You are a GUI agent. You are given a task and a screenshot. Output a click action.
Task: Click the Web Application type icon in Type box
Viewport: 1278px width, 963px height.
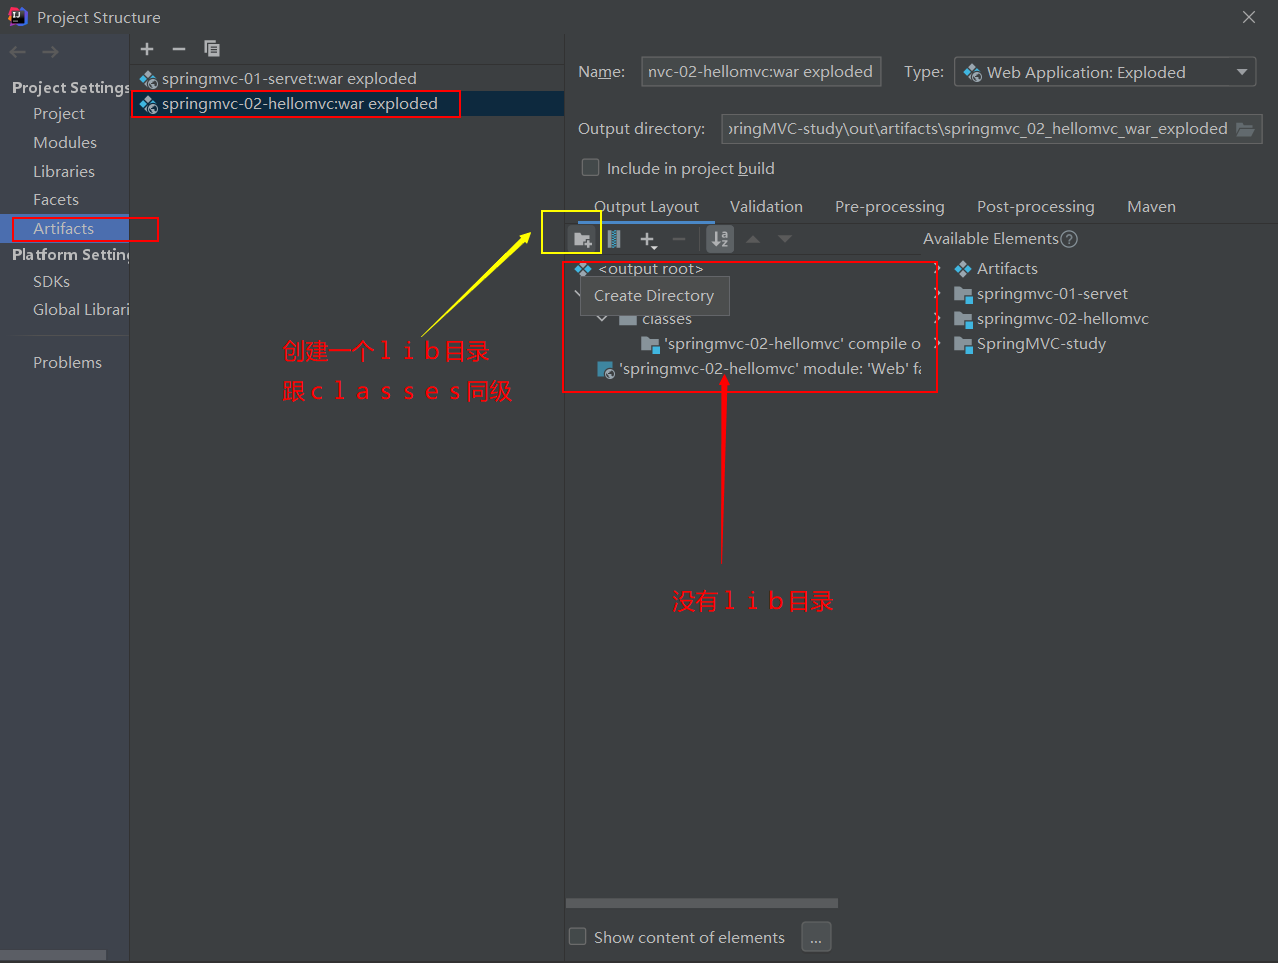(x=972, y=73)
